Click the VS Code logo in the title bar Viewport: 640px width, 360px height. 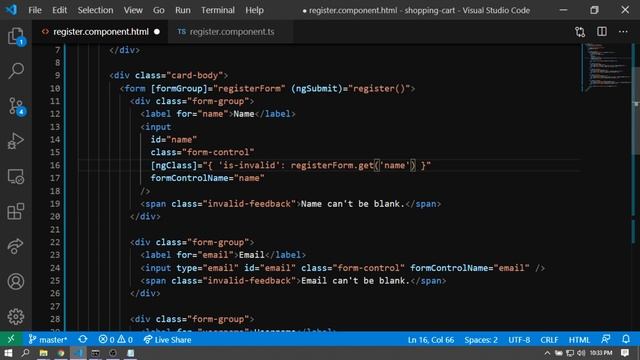pos(11,10)
